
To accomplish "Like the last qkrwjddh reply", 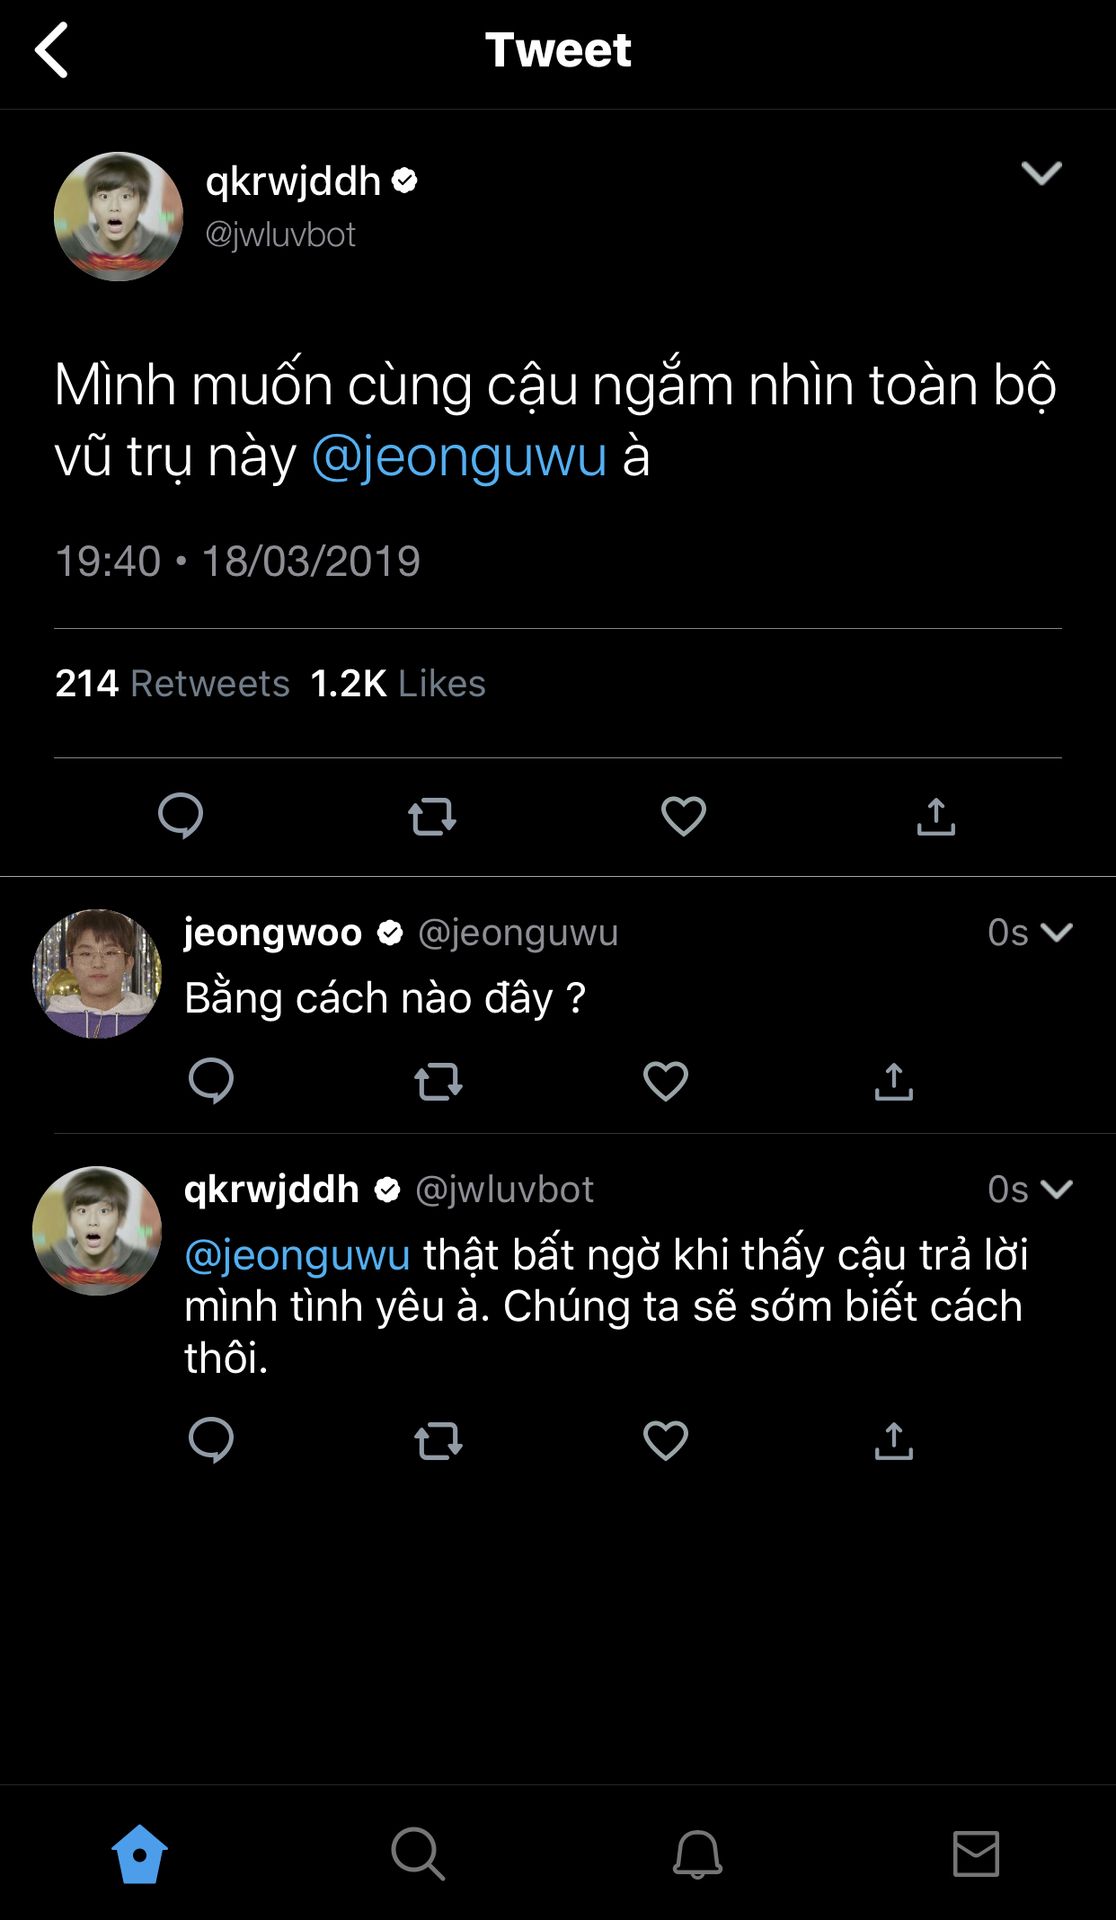I will tap(666, 1441).
